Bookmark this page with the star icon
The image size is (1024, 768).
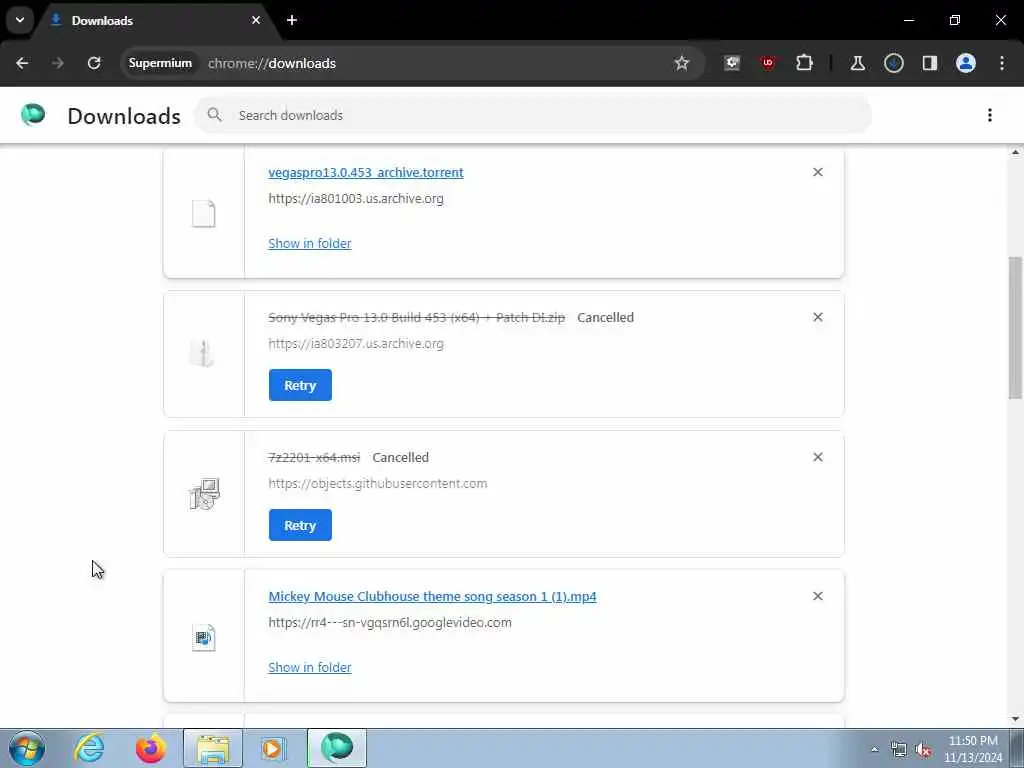tap(682, 63)
